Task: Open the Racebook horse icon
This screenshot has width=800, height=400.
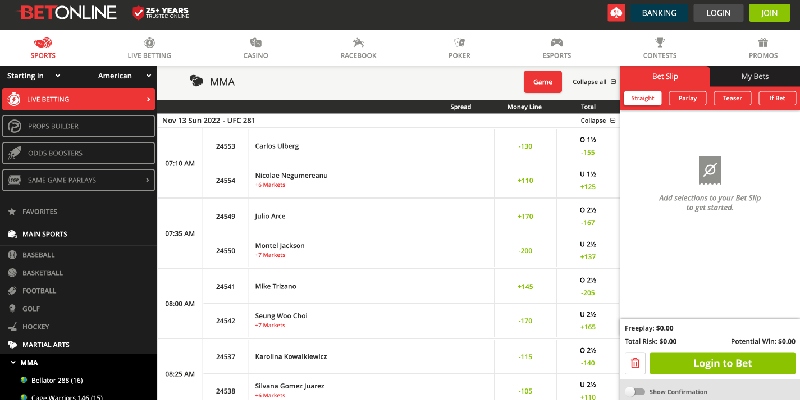Action: click(x=358, y=42)
